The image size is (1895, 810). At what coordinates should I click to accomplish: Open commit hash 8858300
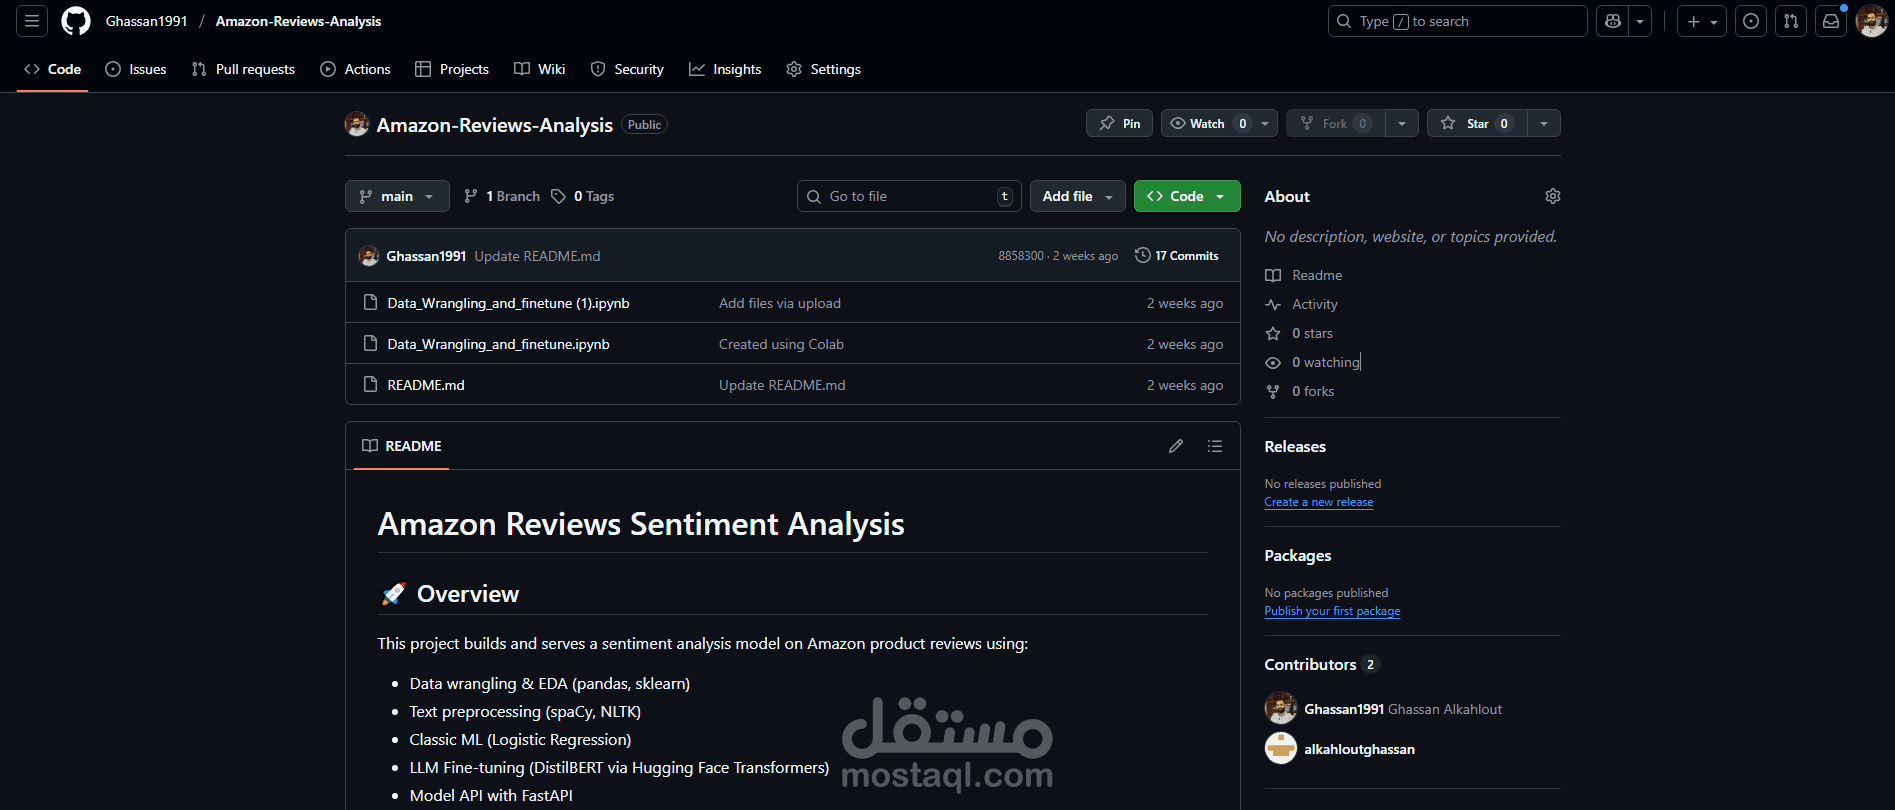coord(1020,256)
